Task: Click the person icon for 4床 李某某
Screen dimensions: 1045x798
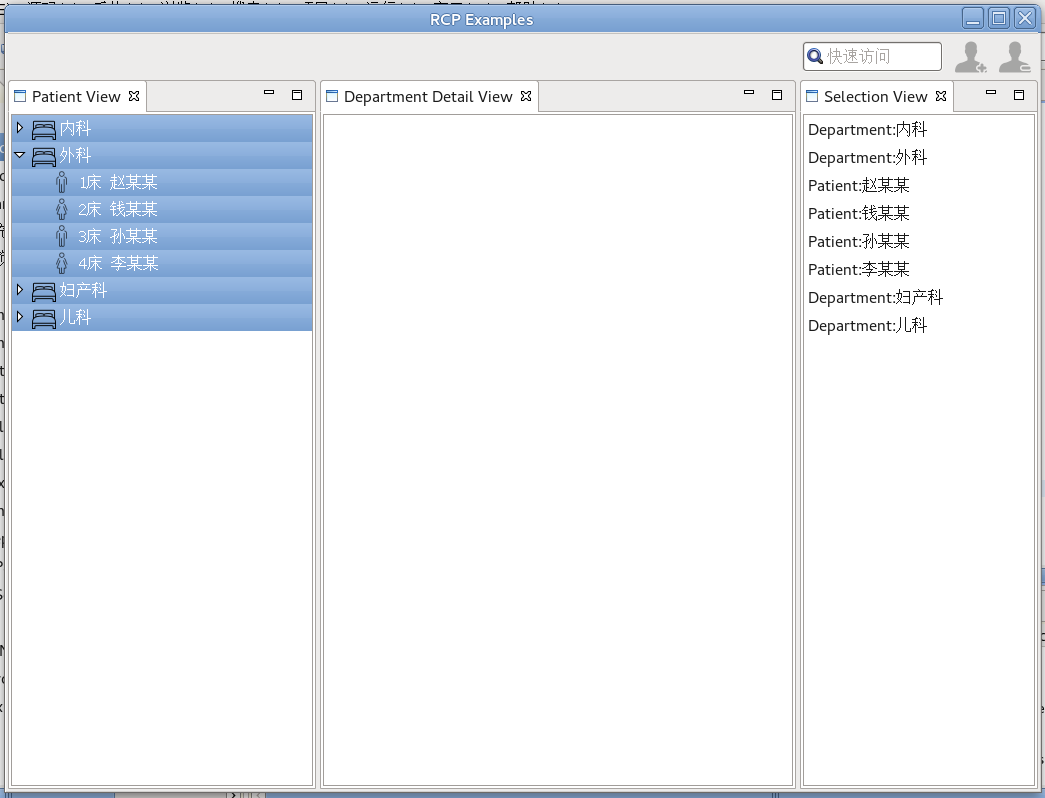Action: tap(62, 263)
